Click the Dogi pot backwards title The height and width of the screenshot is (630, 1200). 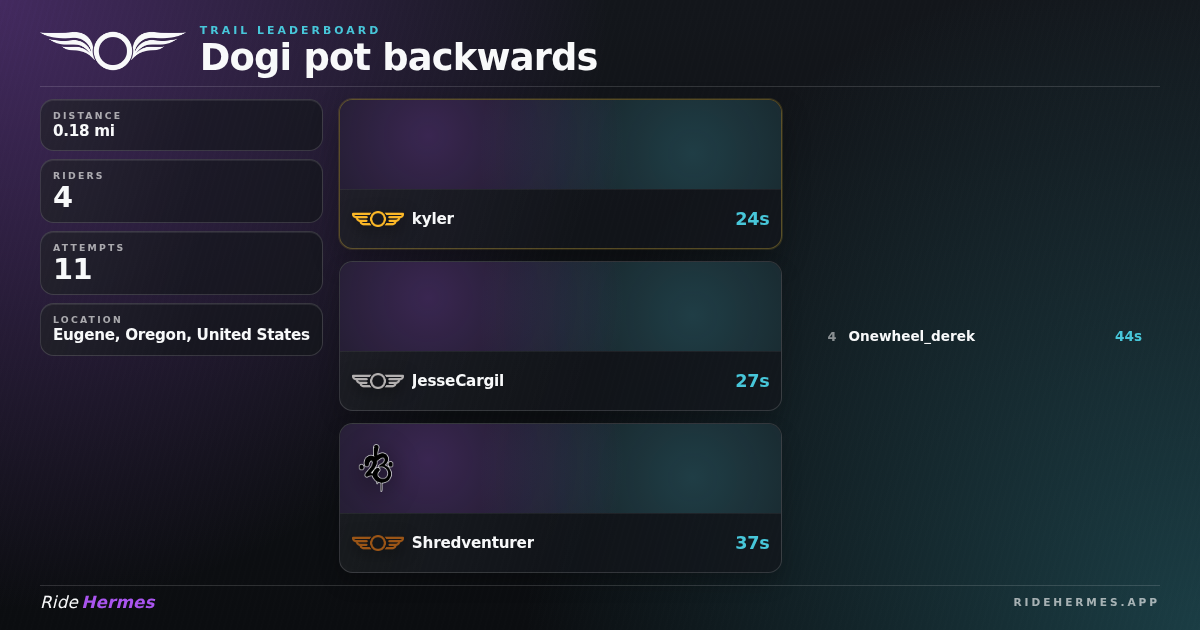pyautogui.click(x=399, y=58)
